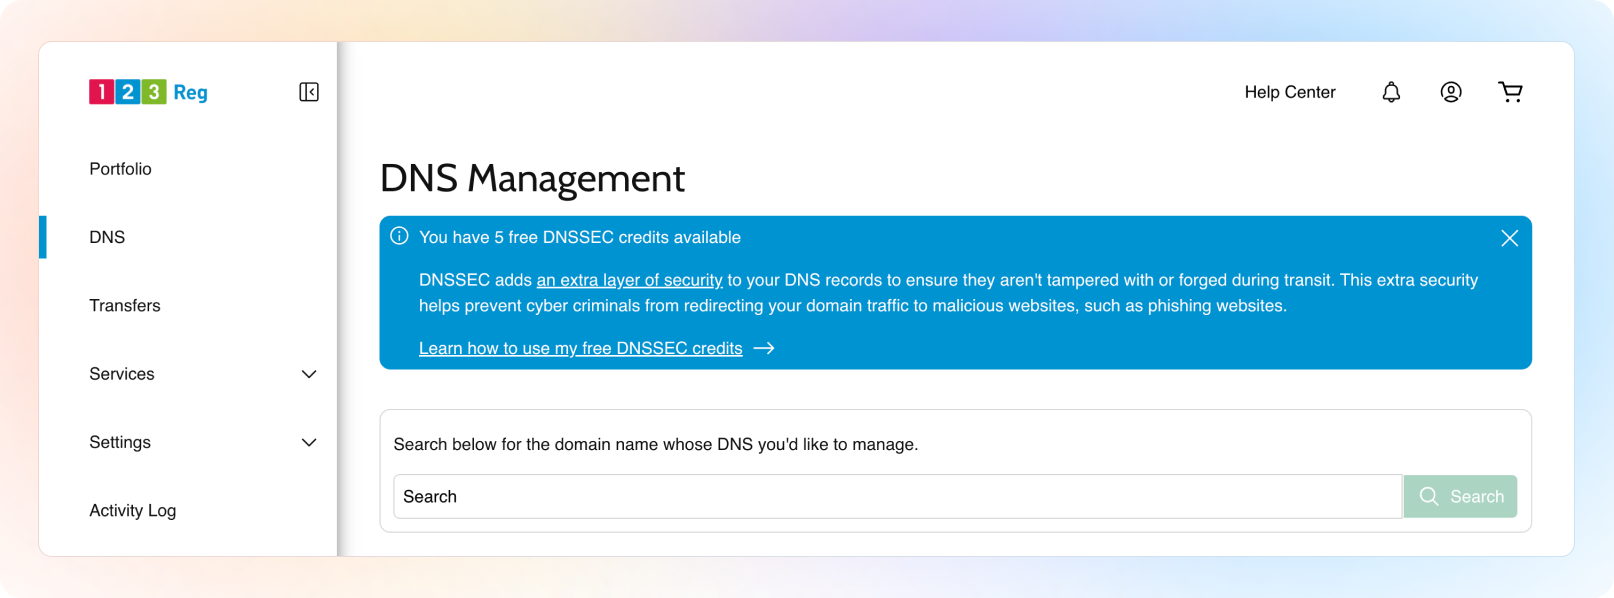Screen dimensions: 1614x598
Task: Open the Help Center link
Action: coord(1290,92)
